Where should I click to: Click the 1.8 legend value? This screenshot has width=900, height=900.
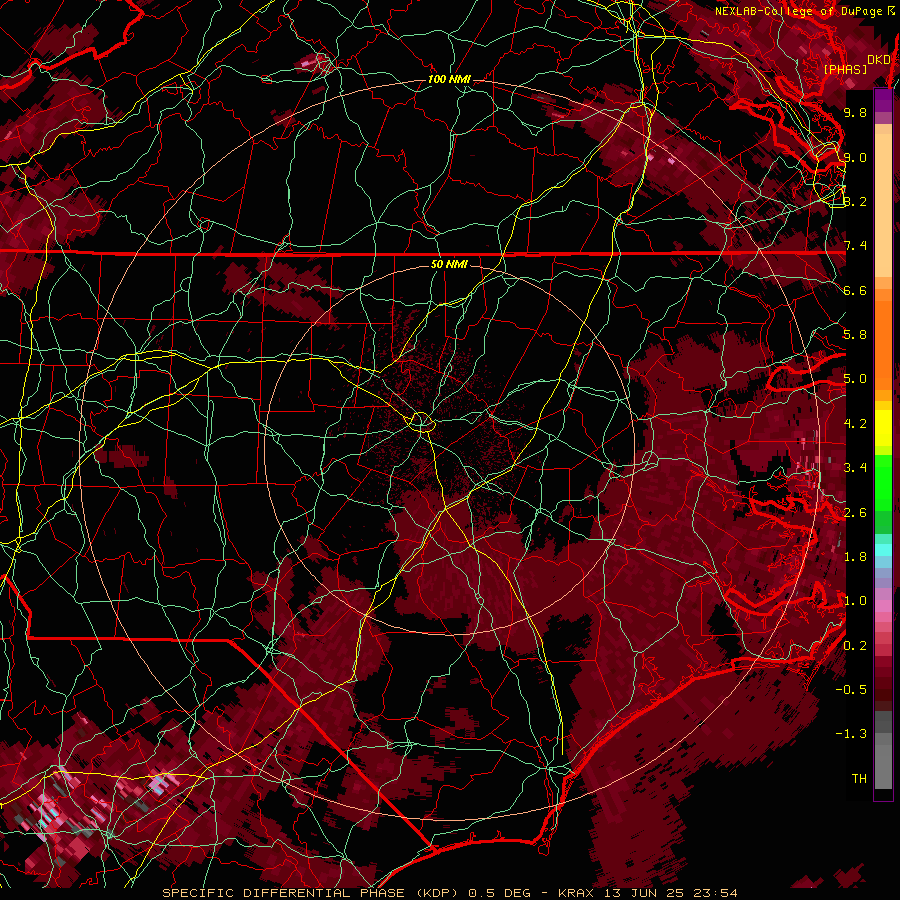coord(855,557)
